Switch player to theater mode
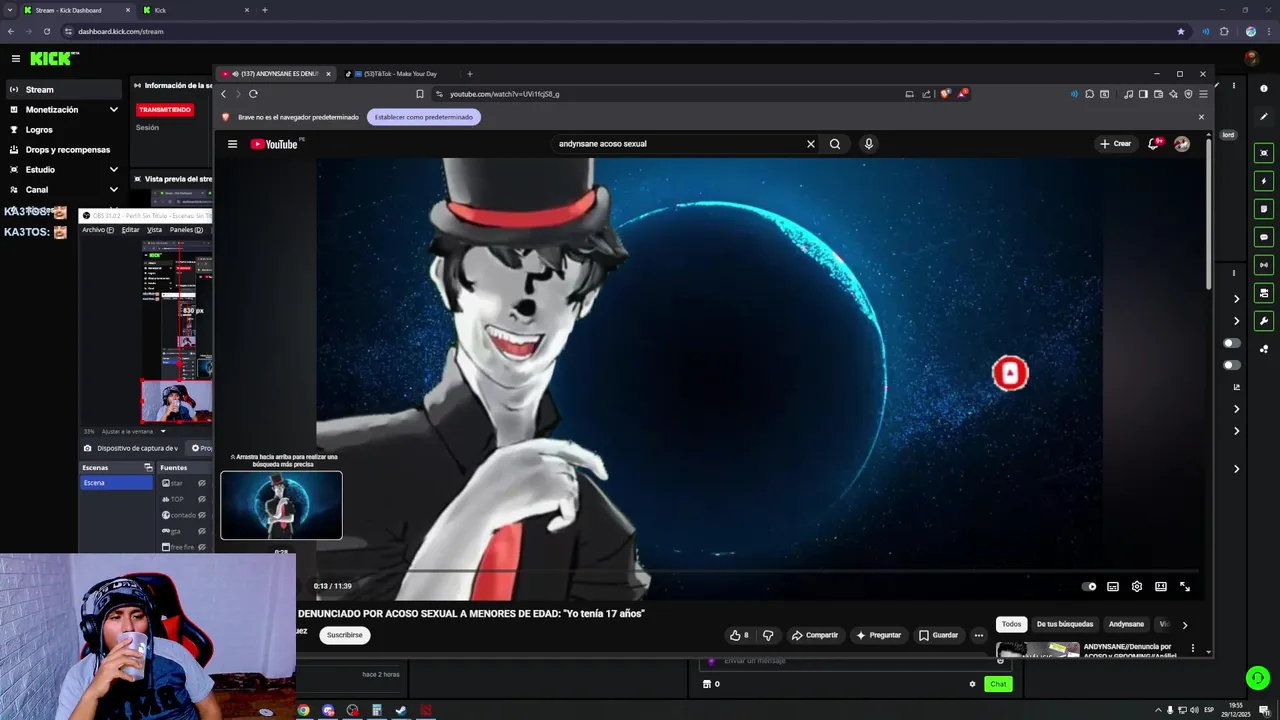This screenshot has width=1280, height=720. (1161, 587)
